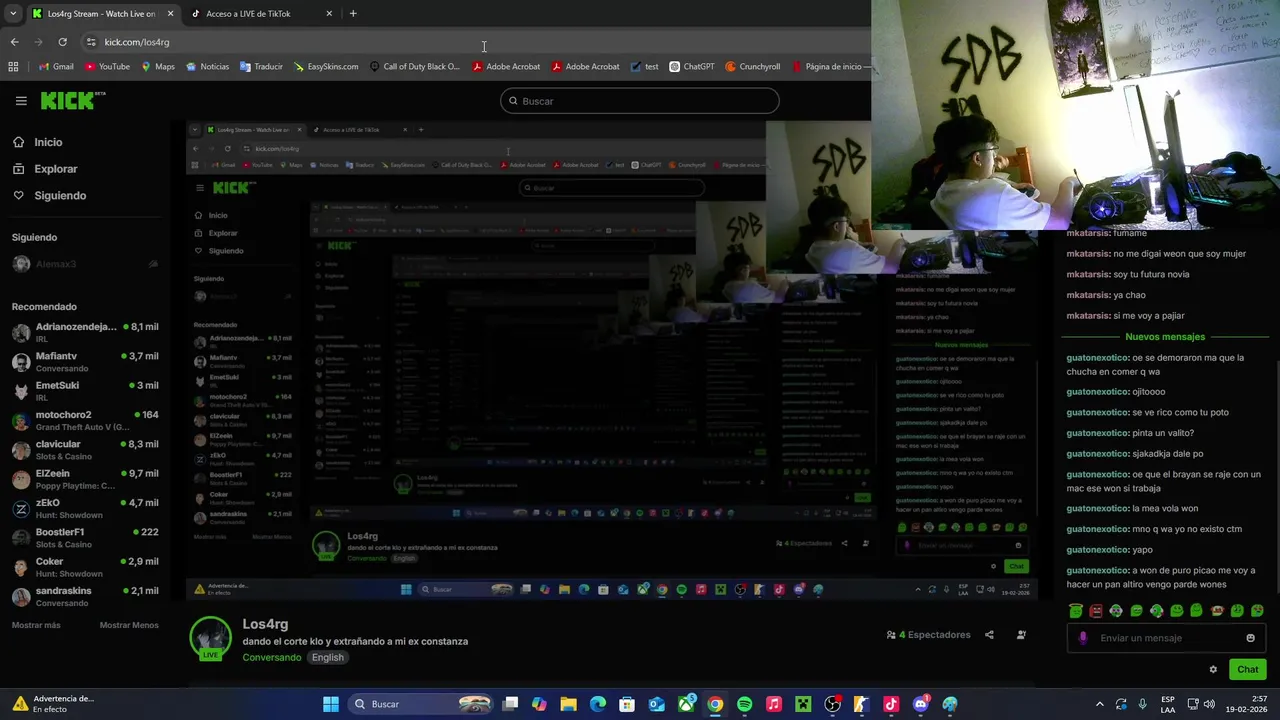
Task: Click the ESP LAA keyboard language indicator
Action: pyautogui.click(x=1168, y=704)
